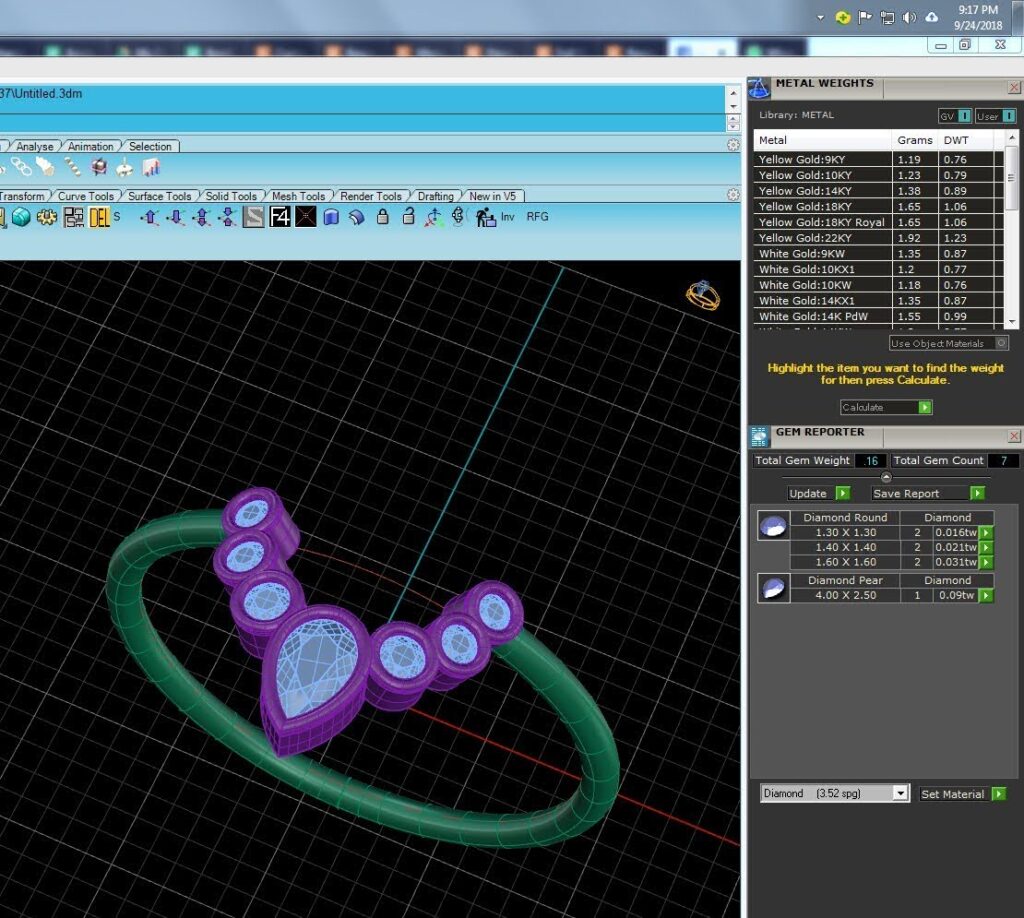Click the Gem Reporter panel icon
Screen dimensions: 1024x918
click(759, 435)
